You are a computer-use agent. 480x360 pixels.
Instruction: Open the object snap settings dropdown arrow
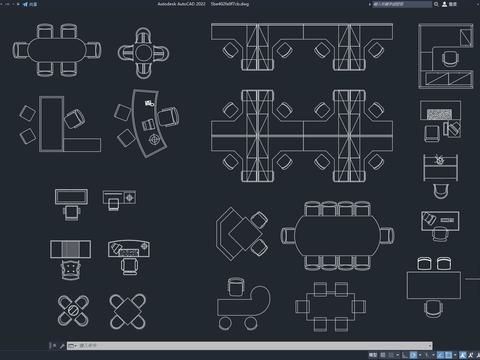pyautogui.click(x=455, y=355)
